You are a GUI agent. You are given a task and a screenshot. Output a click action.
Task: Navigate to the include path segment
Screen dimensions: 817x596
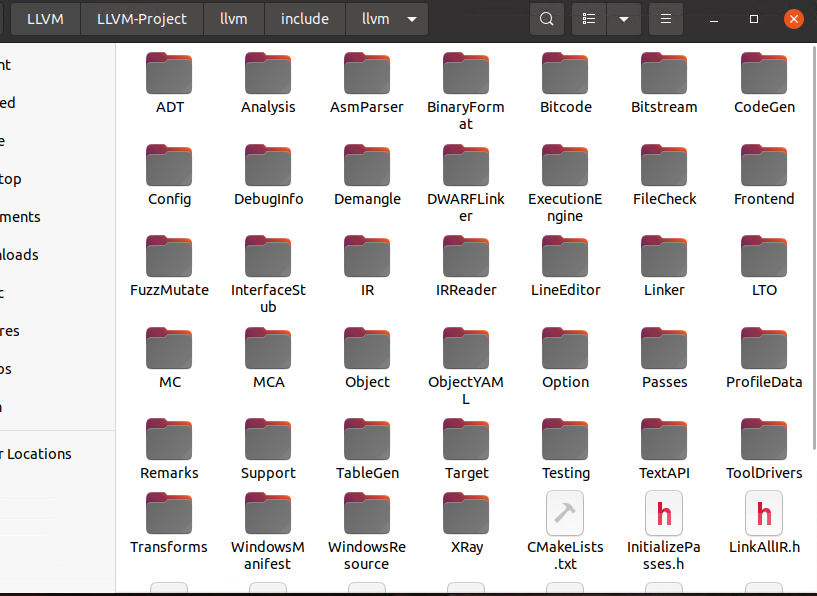305,19
